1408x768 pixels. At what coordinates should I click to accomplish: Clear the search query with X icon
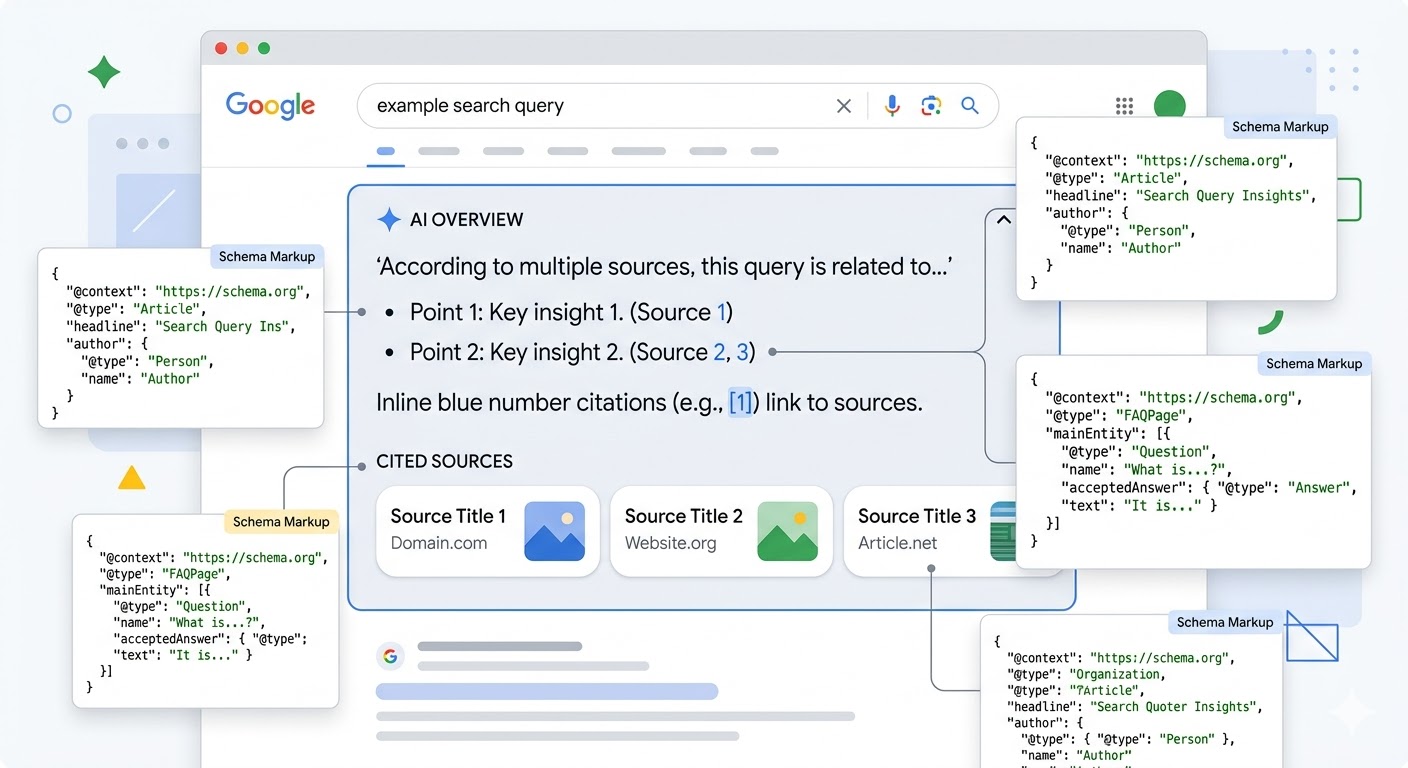coord(844,106)
